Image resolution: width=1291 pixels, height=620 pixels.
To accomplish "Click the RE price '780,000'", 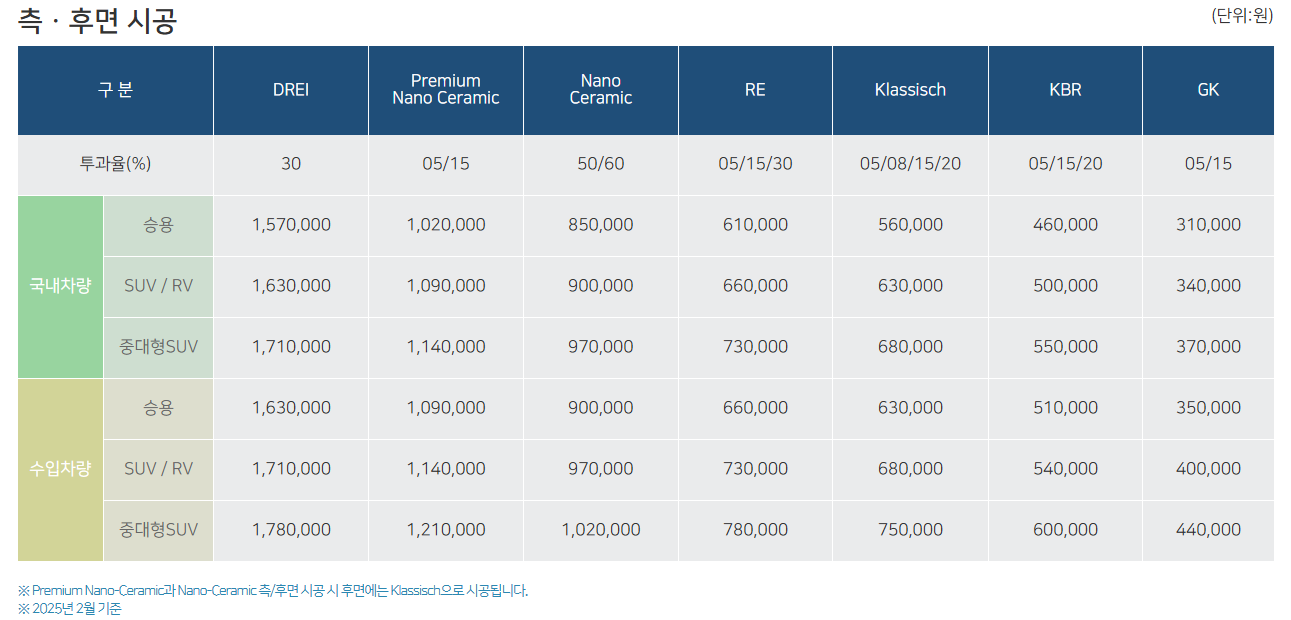I will pyautogui.click(x=755, y=530).
